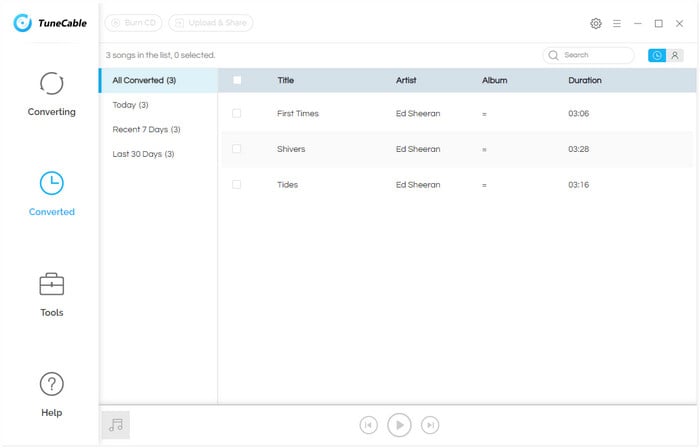Check the box for Shivers
Image resolution: width=700 pixels, height=448 pixels.
(237, 149)
